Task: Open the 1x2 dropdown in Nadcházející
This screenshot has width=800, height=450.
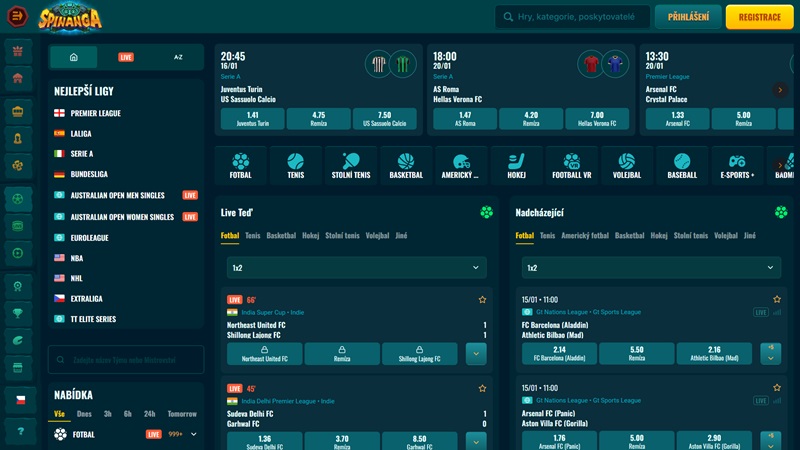Action: (649, 268)
